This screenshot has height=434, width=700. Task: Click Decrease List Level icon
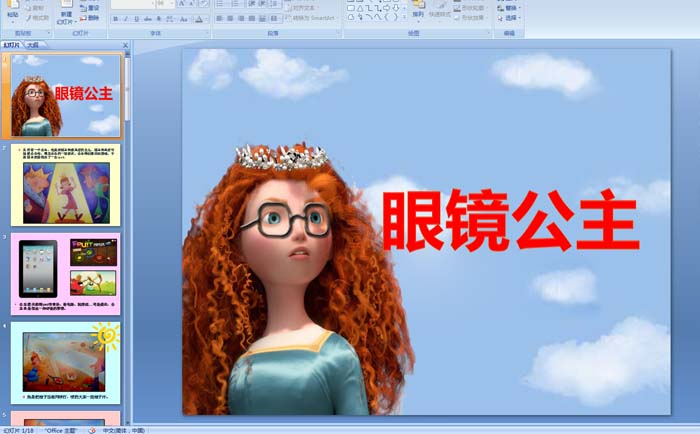(252, 4)
